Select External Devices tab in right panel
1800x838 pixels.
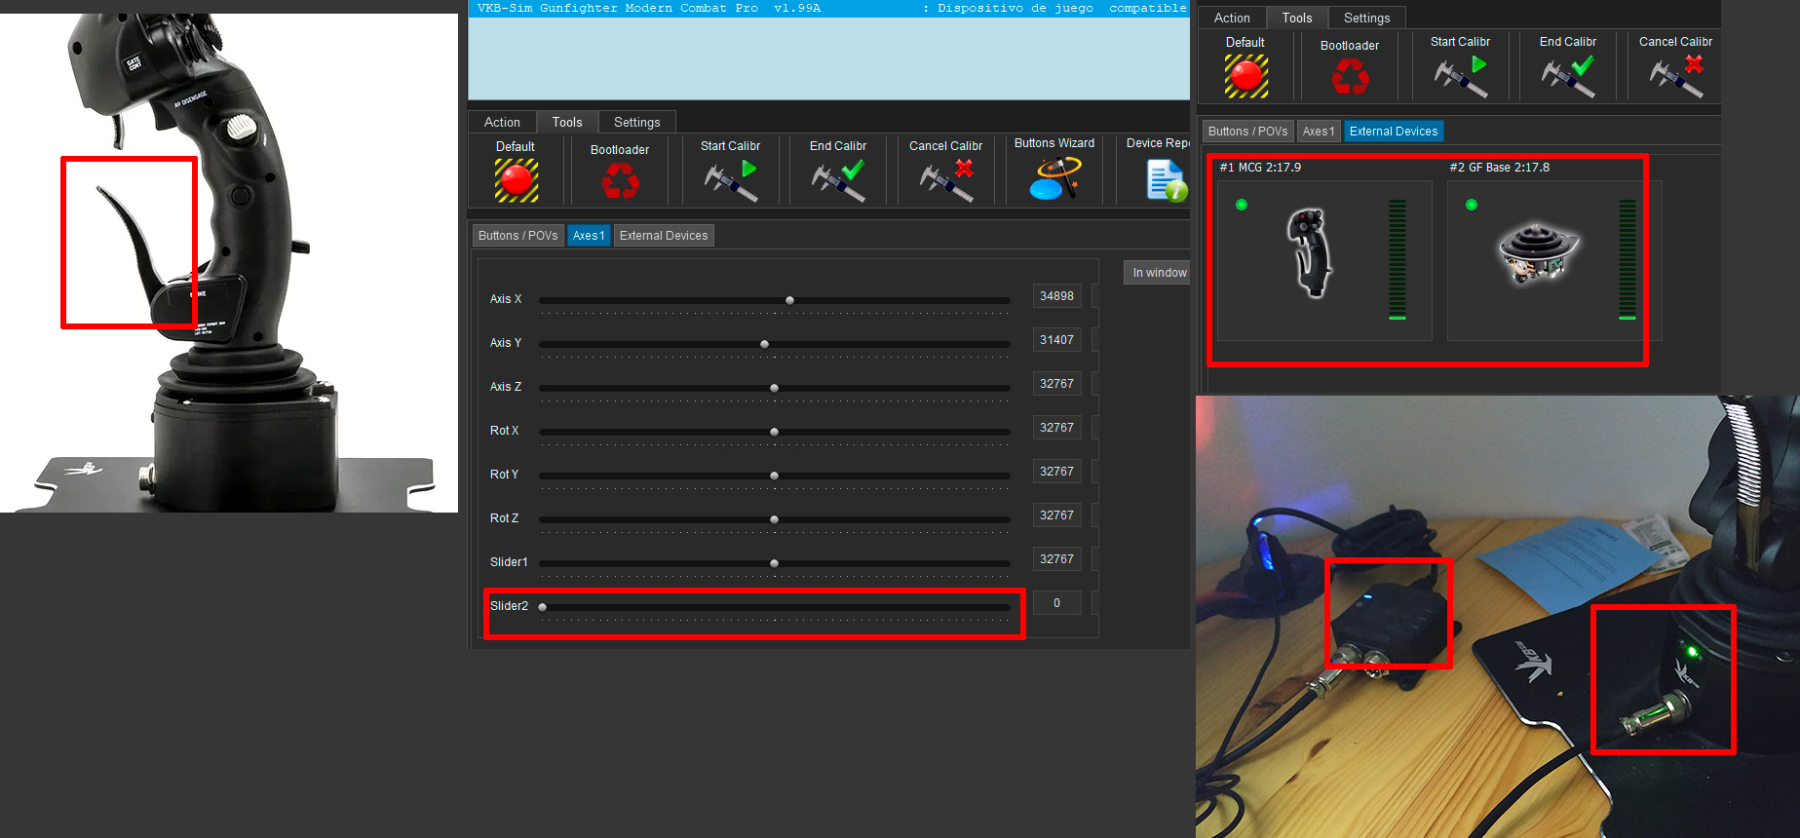click(x=1394, y=131)
